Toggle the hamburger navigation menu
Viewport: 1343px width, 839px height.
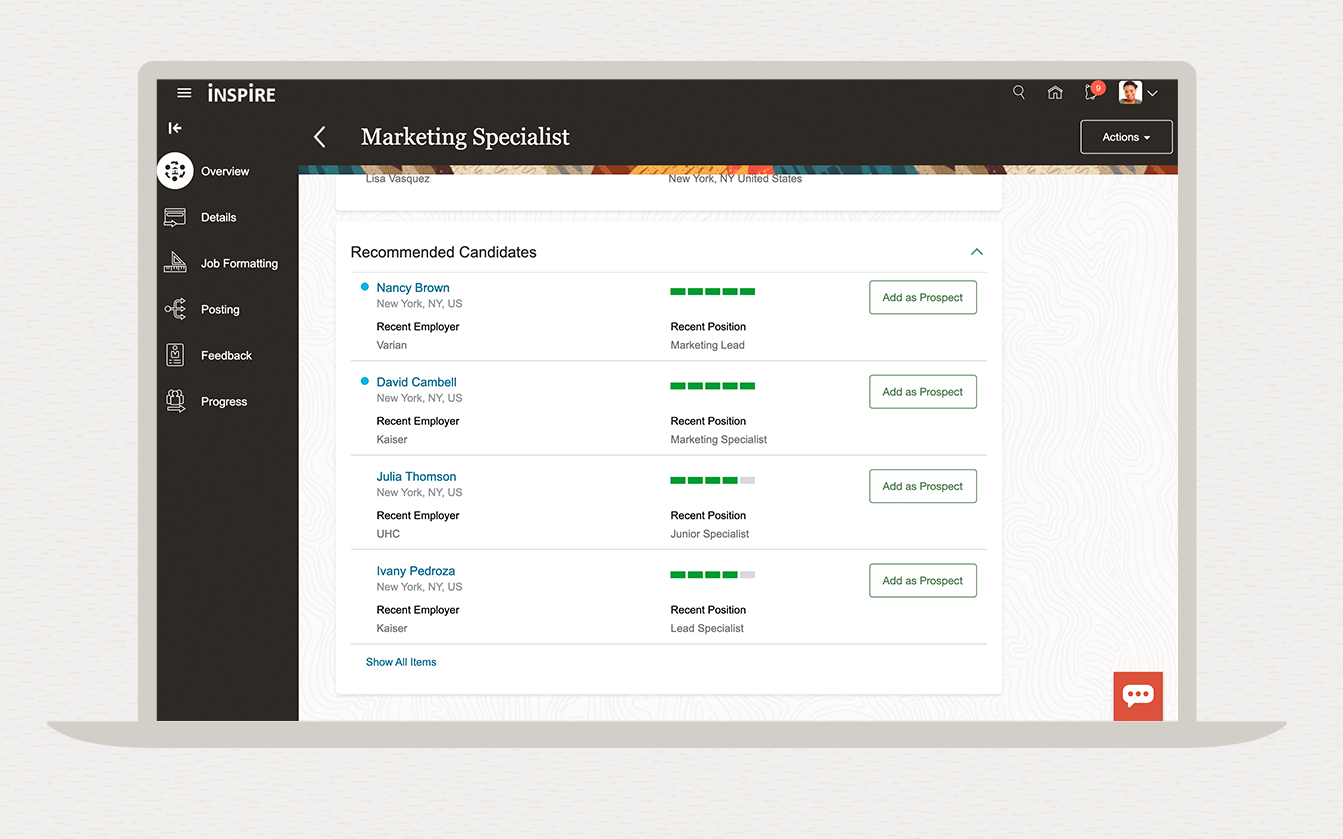[184, 92]
